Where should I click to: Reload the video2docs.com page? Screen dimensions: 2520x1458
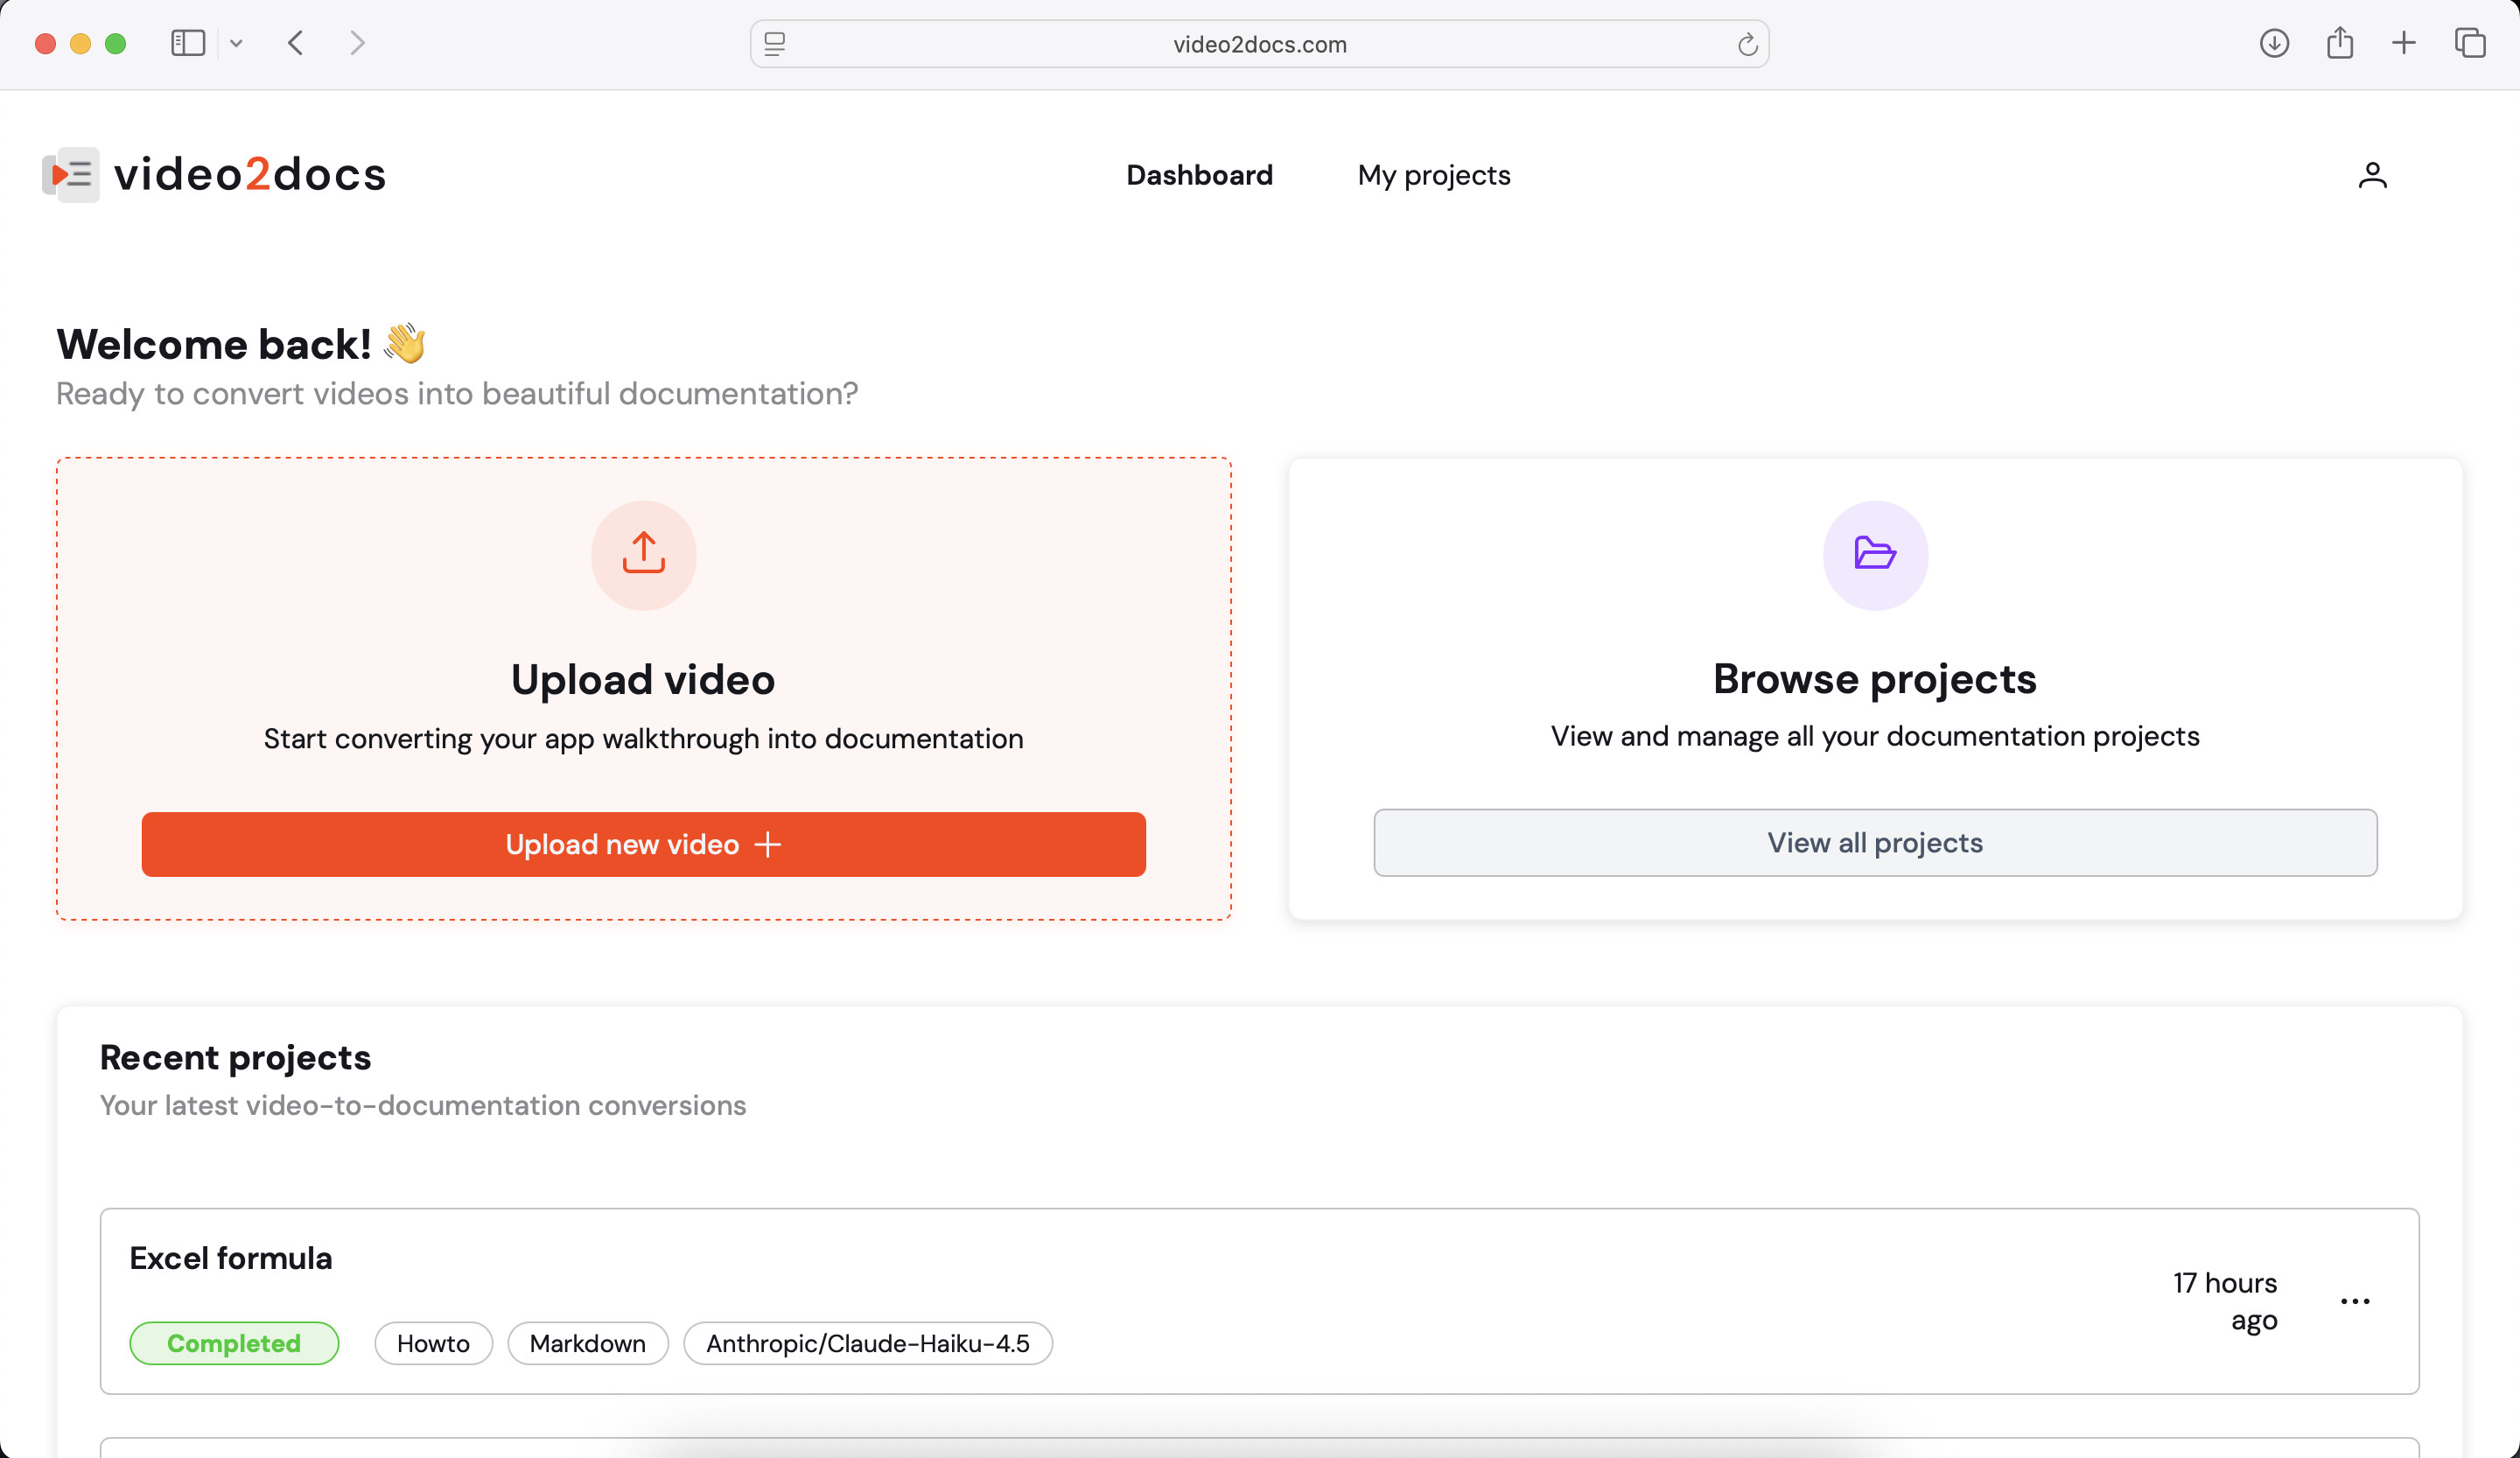1747,43
